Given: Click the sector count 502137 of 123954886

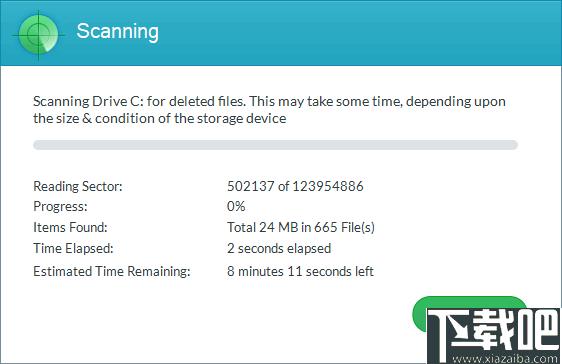Looking at the screenshot, I should coord(295,186).
